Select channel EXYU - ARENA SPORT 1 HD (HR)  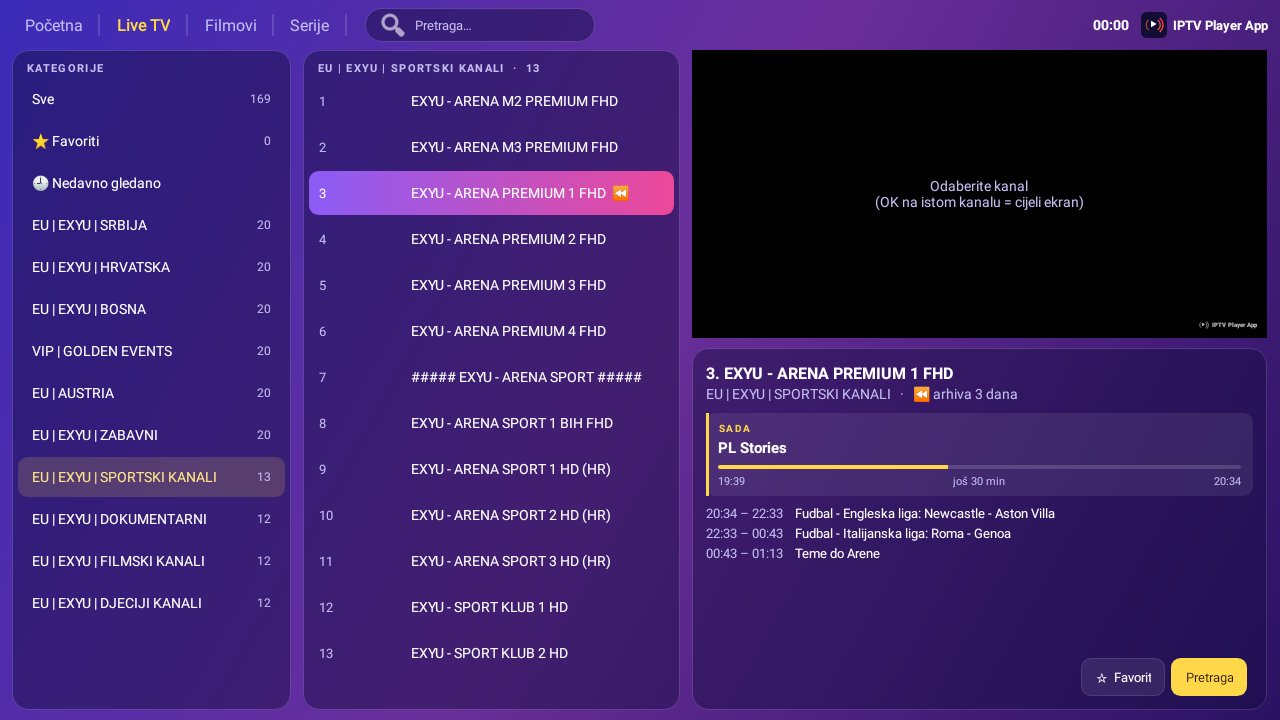[x=491, y=469]
